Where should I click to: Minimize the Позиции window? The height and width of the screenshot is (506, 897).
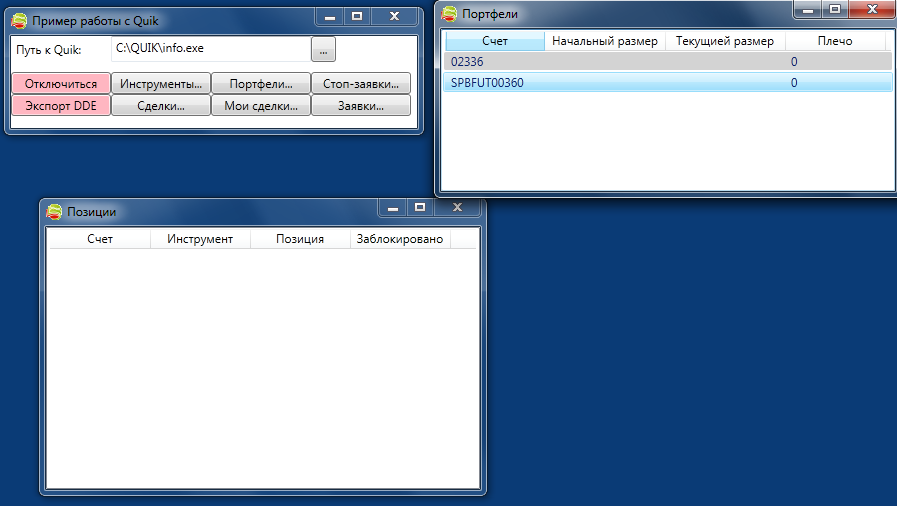[392, 208]
